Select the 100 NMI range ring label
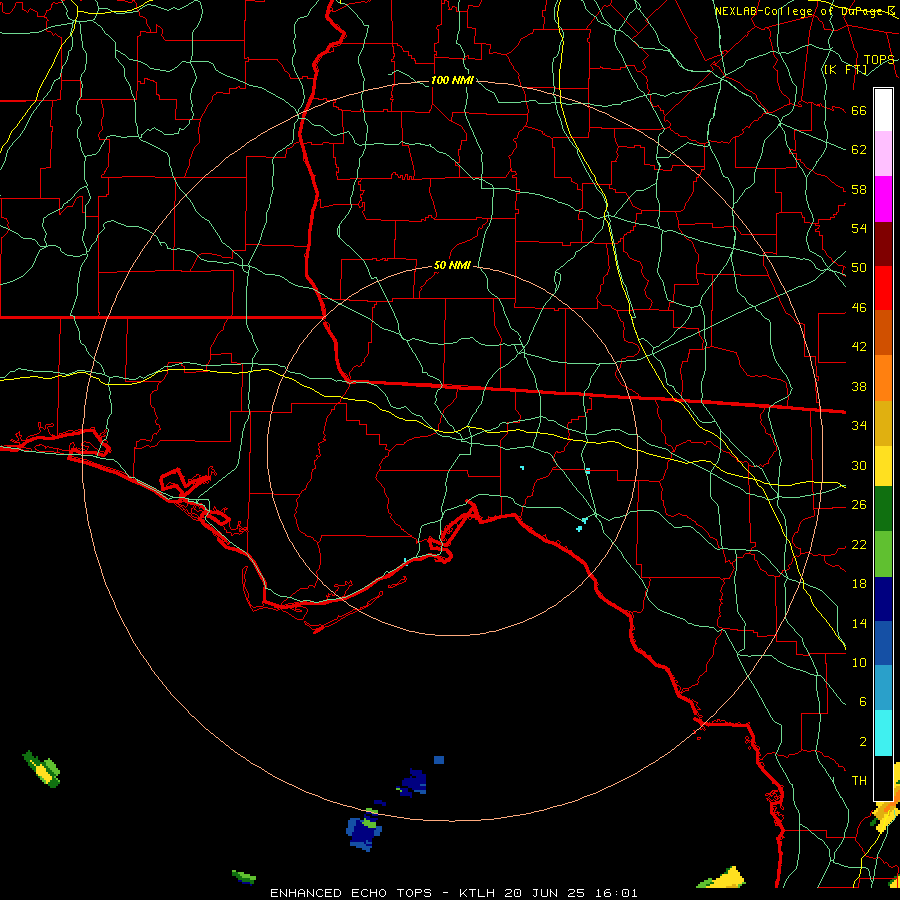The height and width of the screenshot is (900, 900). pyautogui.click(x=452, y=80)
